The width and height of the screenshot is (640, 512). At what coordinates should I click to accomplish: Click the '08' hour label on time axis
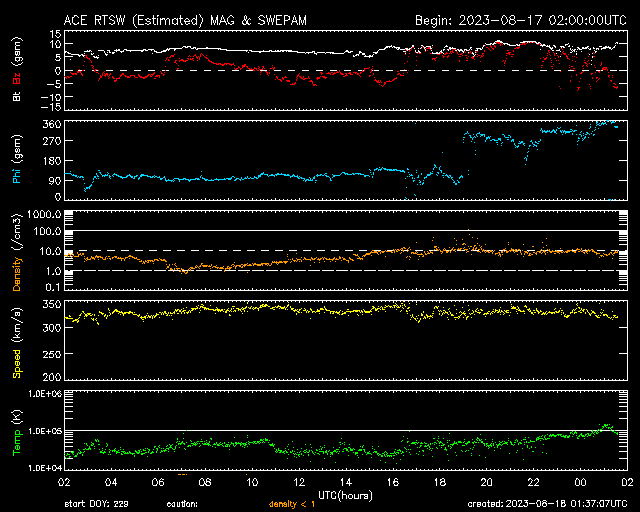(205, 483)
